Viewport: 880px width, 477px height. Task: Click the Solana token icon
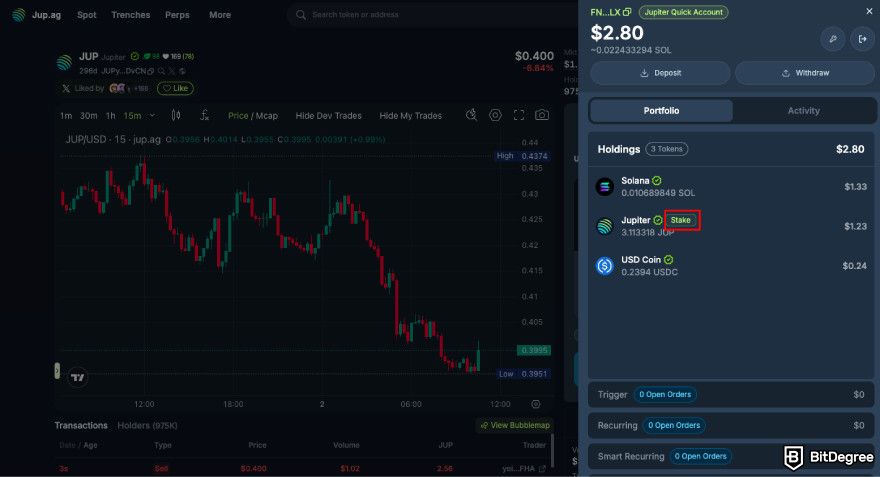(x=604, y=186)
